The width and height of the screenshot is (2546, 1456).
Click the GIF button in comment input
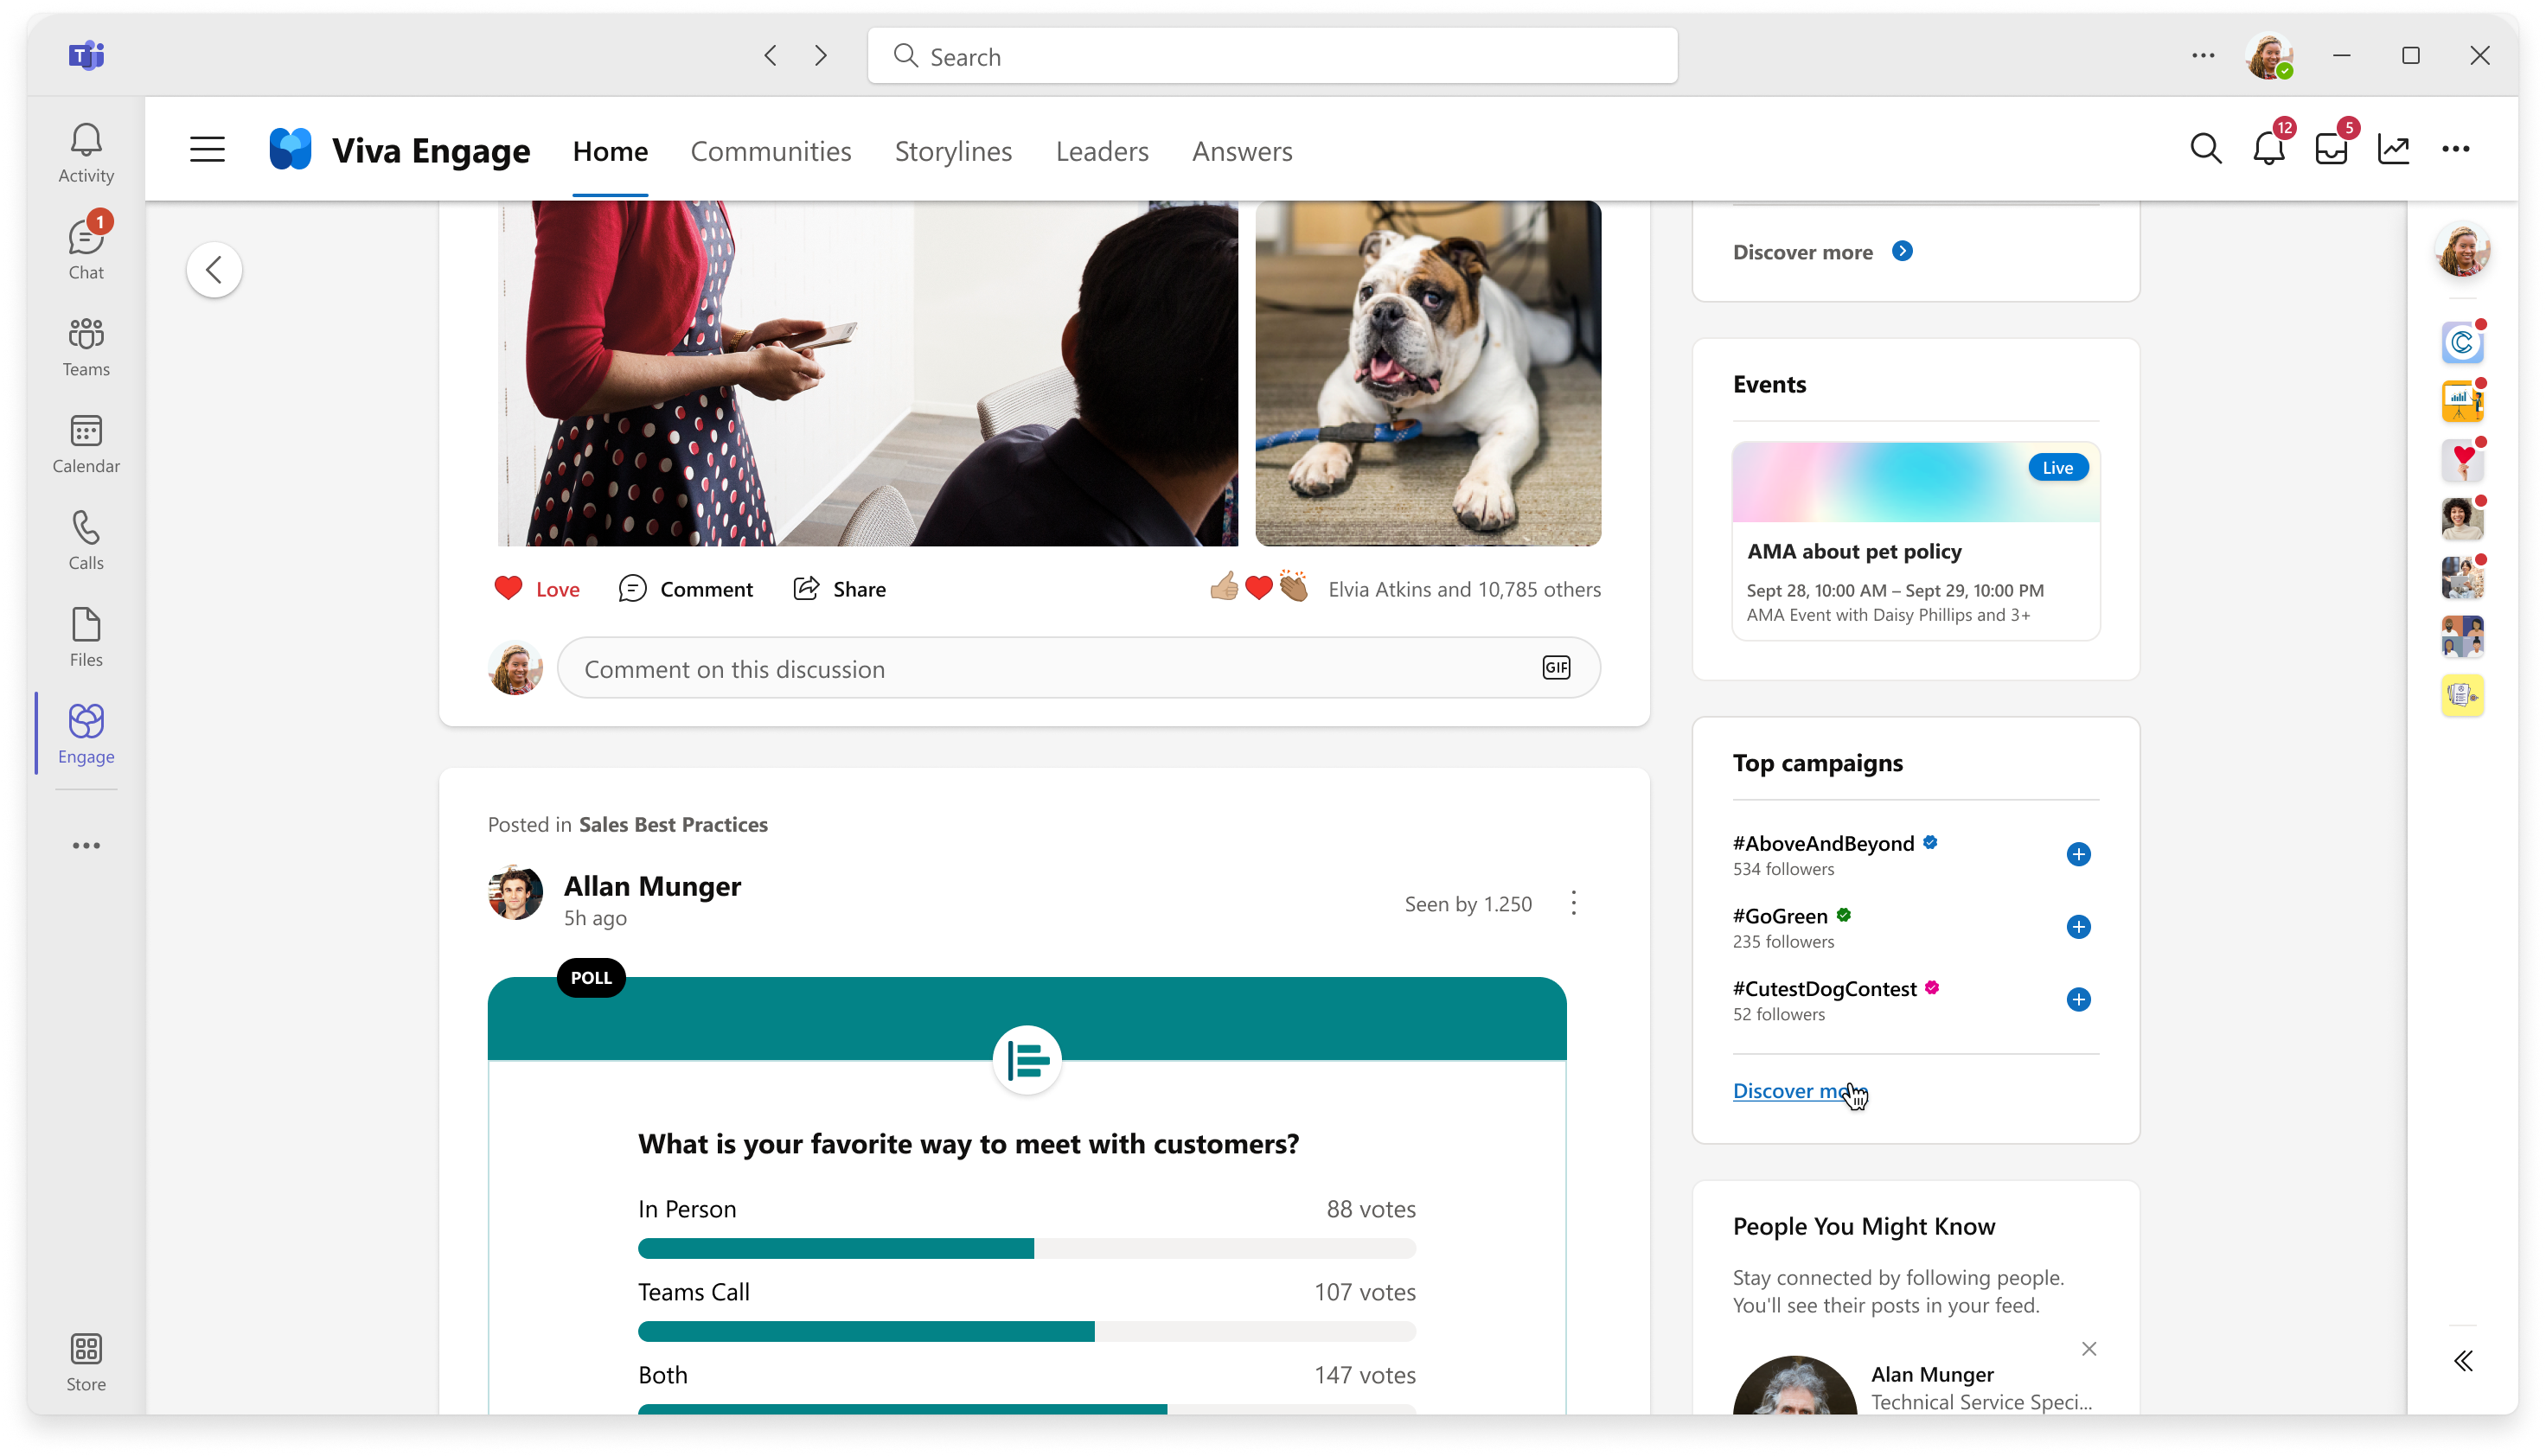[x=1555, y=667]
